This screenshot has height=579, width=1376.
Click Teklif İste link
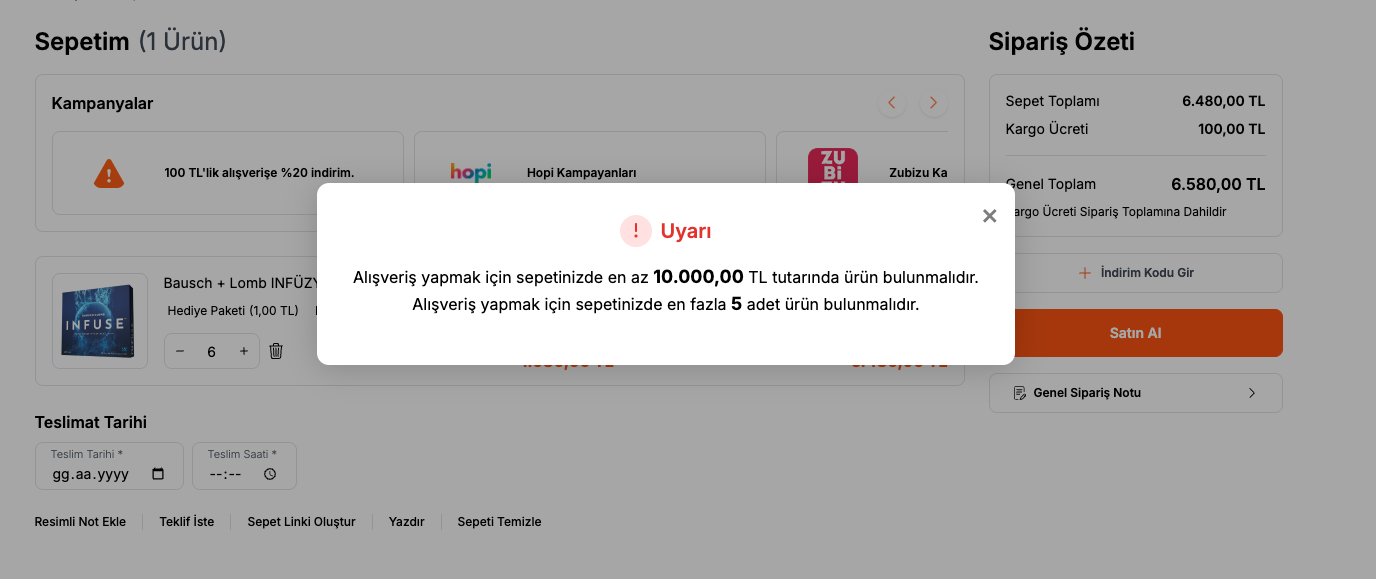(187, 522)
